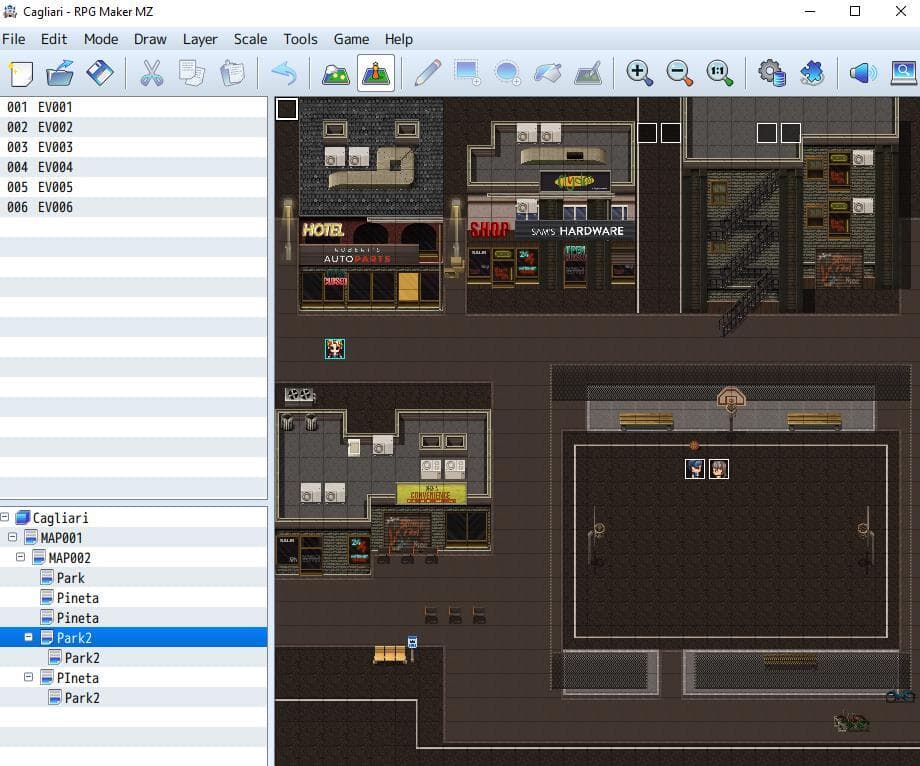Select the Cagliari project root
This screenshot has width=920, height=766.
click(x=60, y=518)
